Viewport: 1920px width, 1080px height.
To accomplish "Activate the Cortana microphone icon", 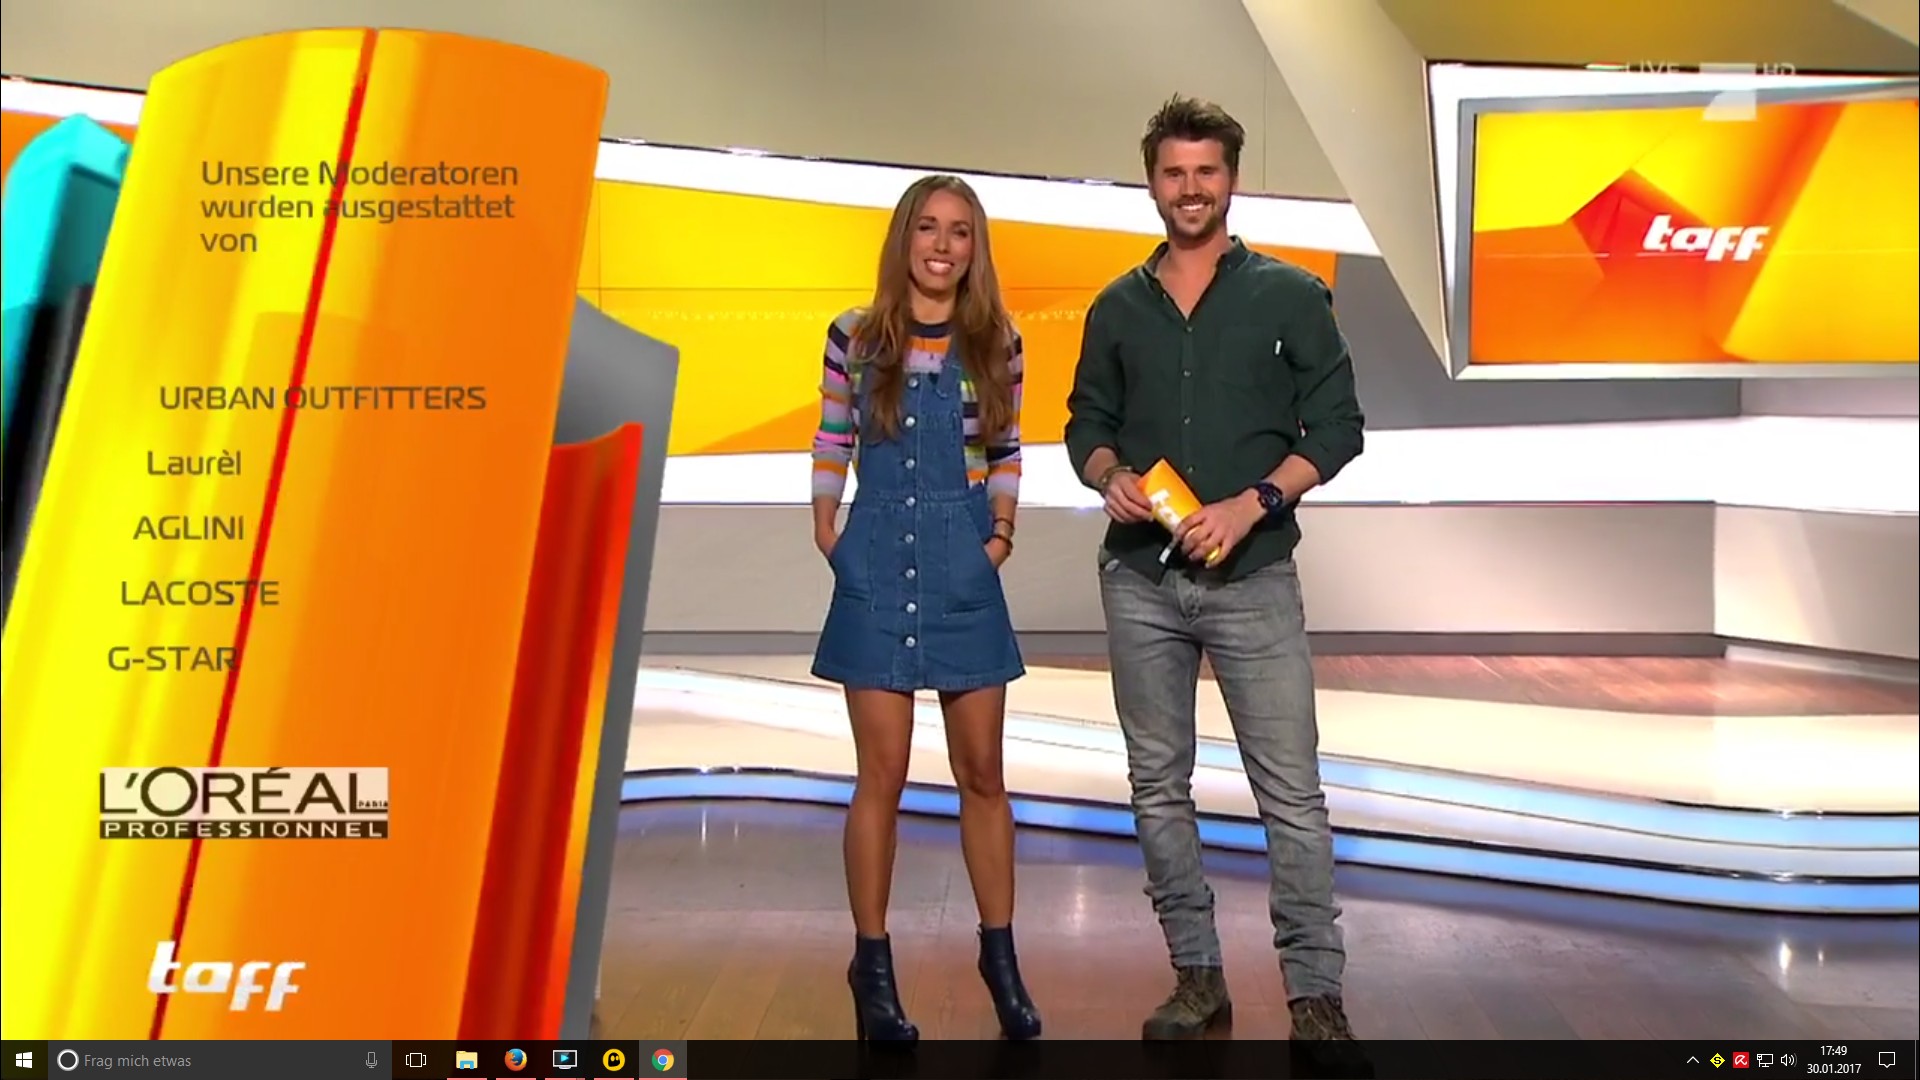I will tap(371, 1060).
